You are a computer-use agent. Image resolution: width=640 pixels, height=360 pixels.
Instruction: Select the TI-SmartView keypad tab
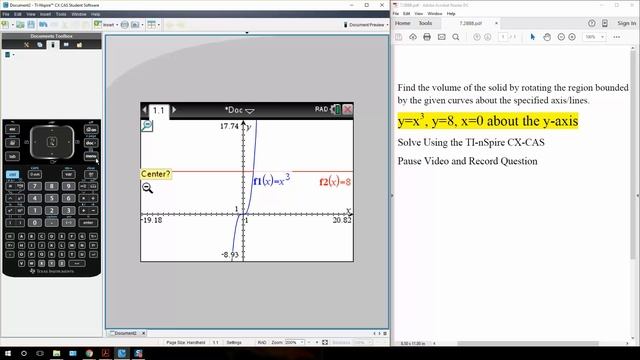pyautogui.click(x=53, y=44)
